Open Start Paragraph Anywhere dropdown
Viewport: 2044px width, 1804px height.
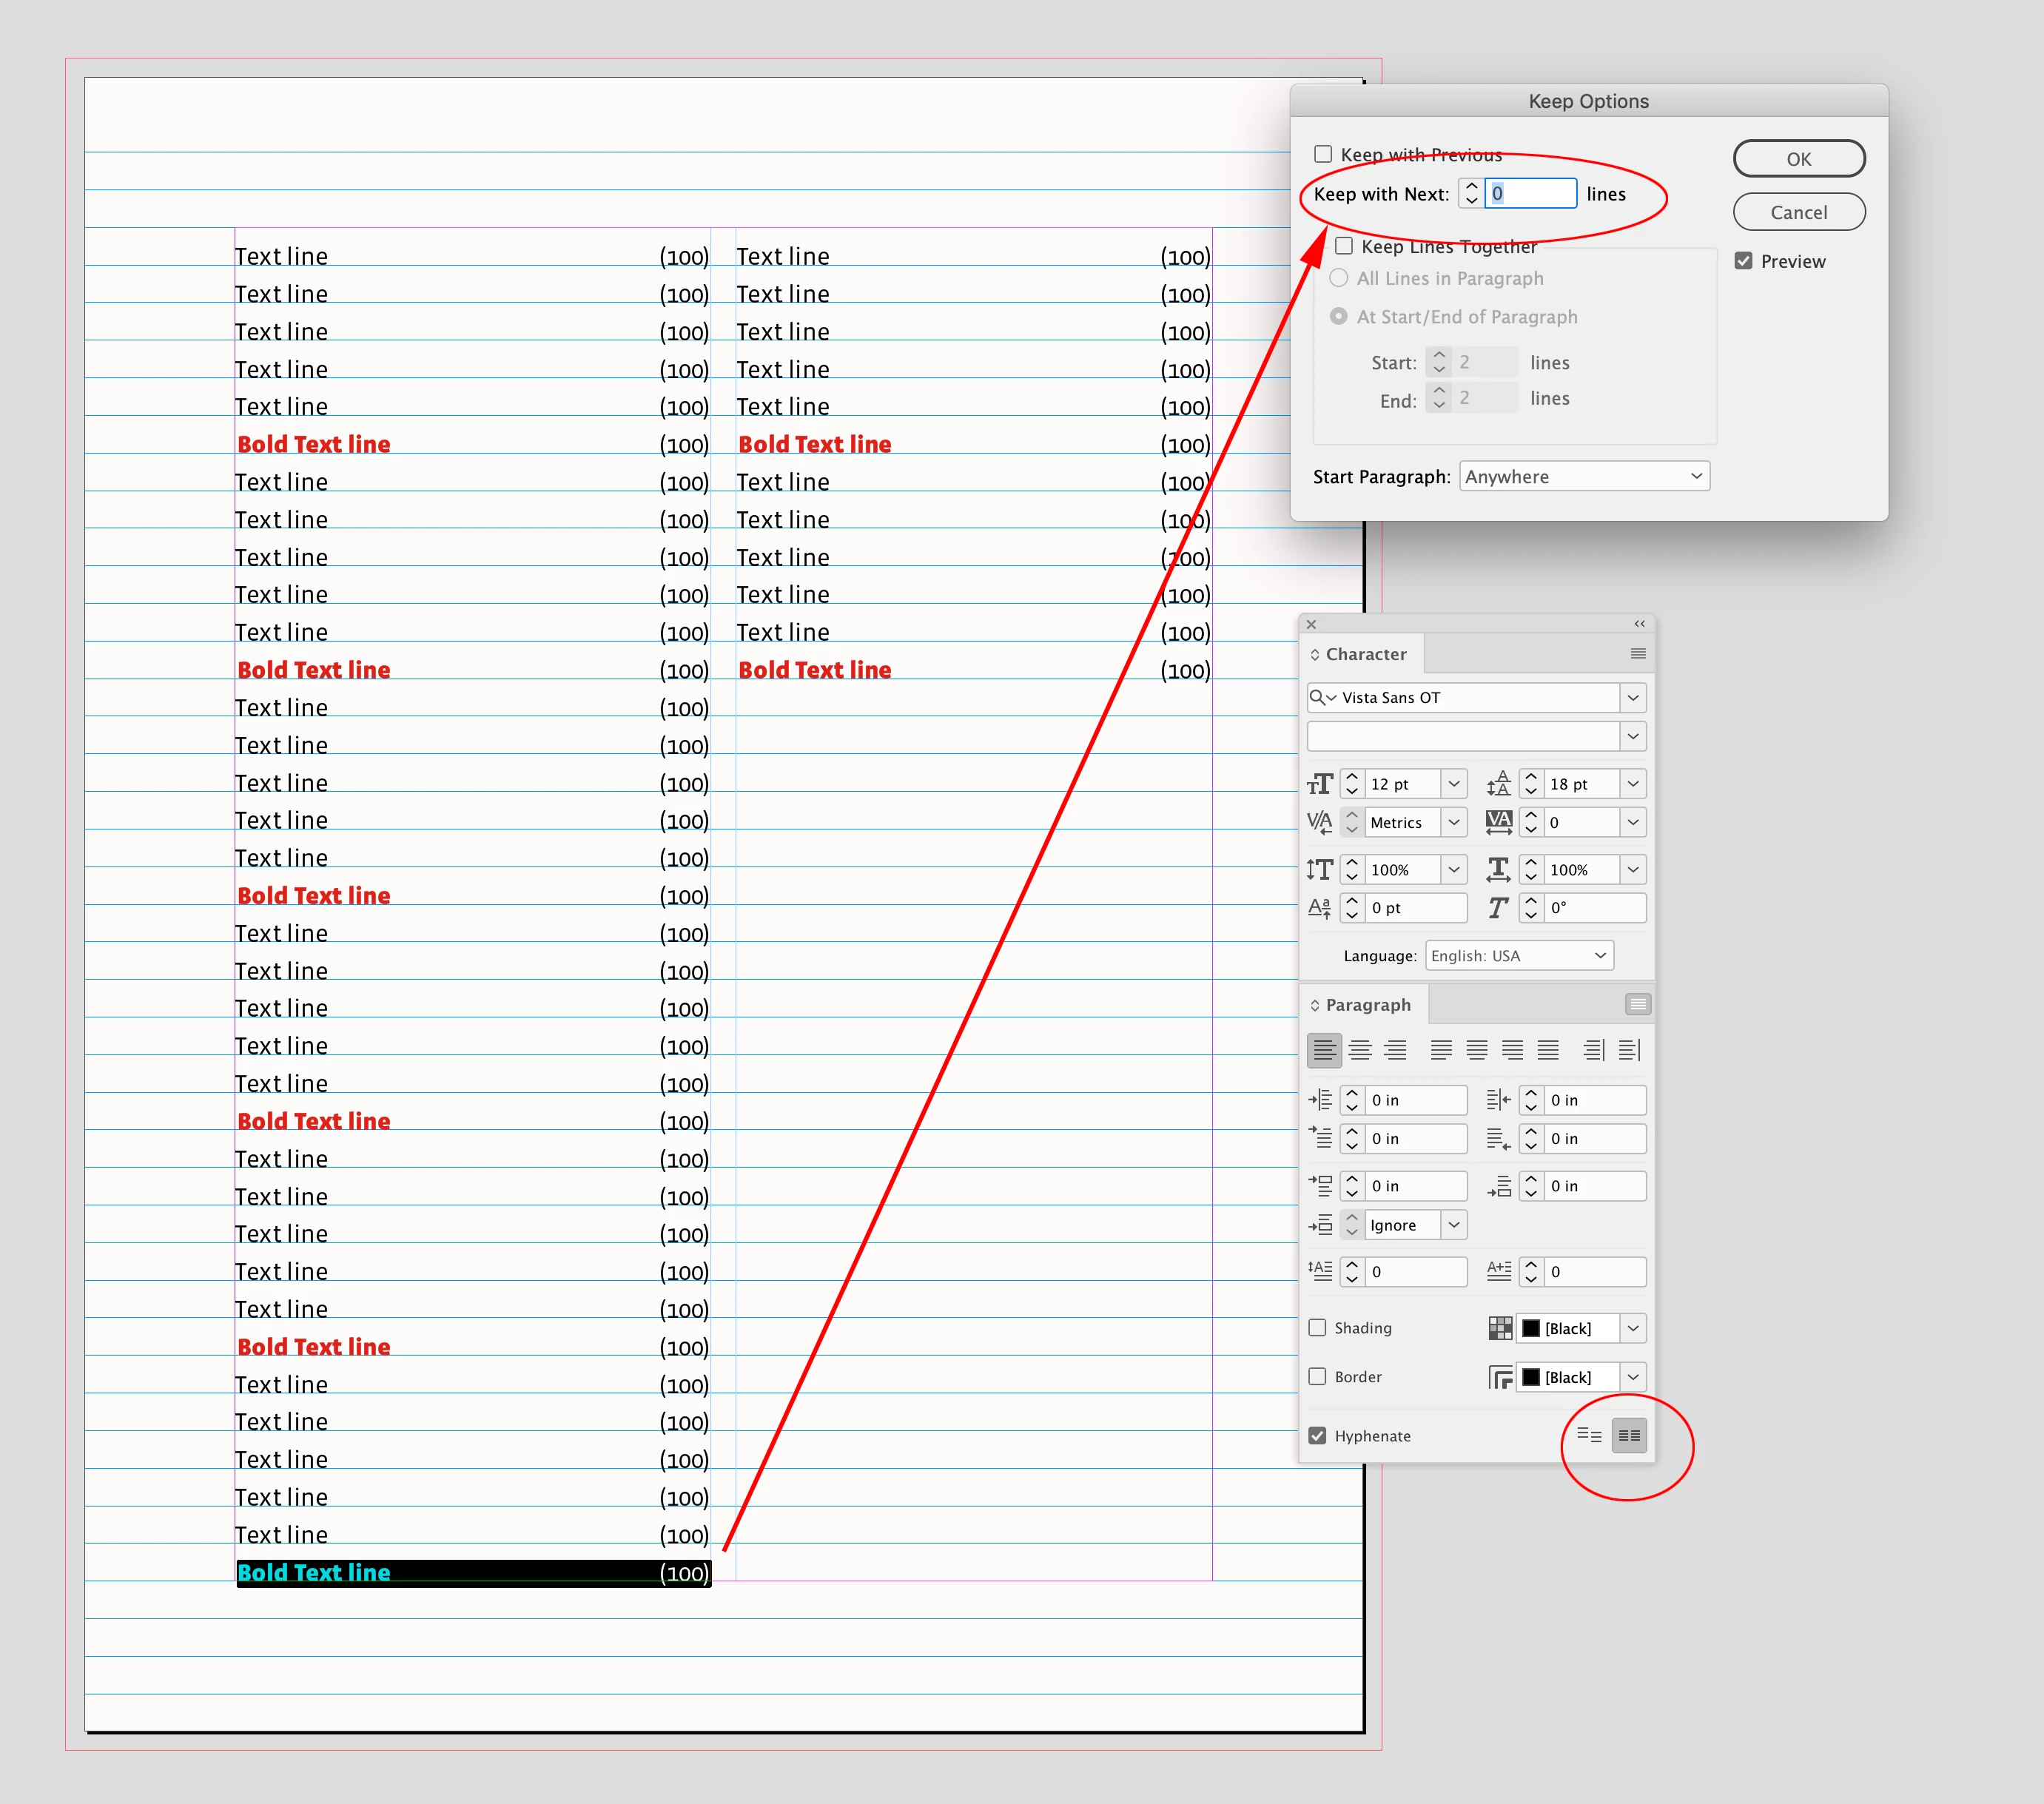(x=1584, y=476)
